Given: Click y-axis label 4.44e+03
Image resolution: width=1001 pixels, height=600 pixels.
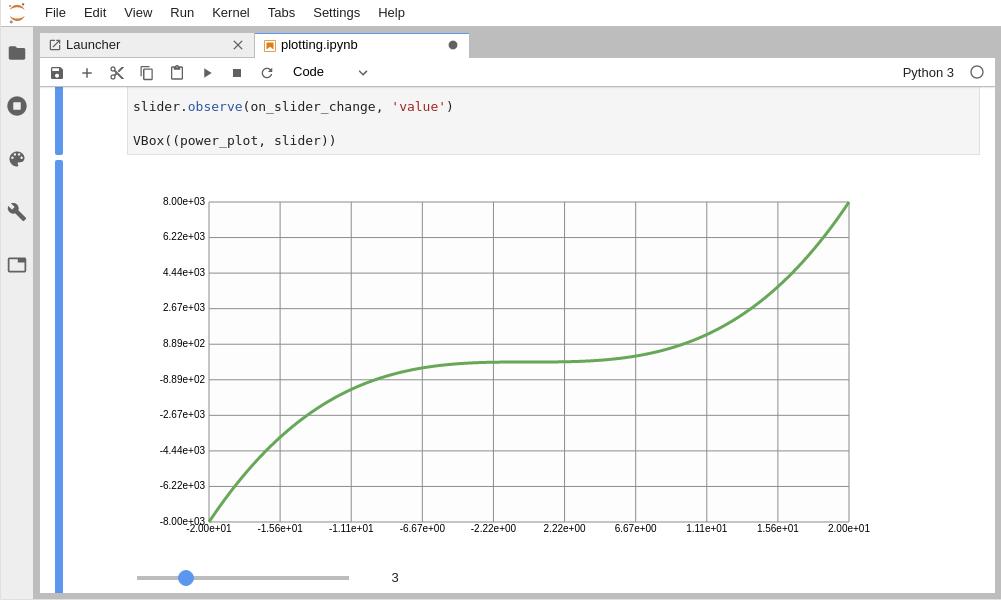Looking at the screenshot, I should [x=184, y=272].
